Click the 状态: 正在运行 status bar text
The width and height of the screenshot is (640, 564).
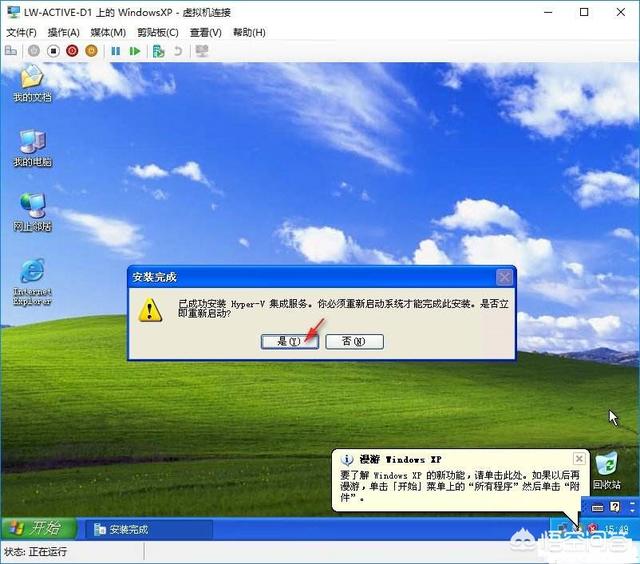36,552
